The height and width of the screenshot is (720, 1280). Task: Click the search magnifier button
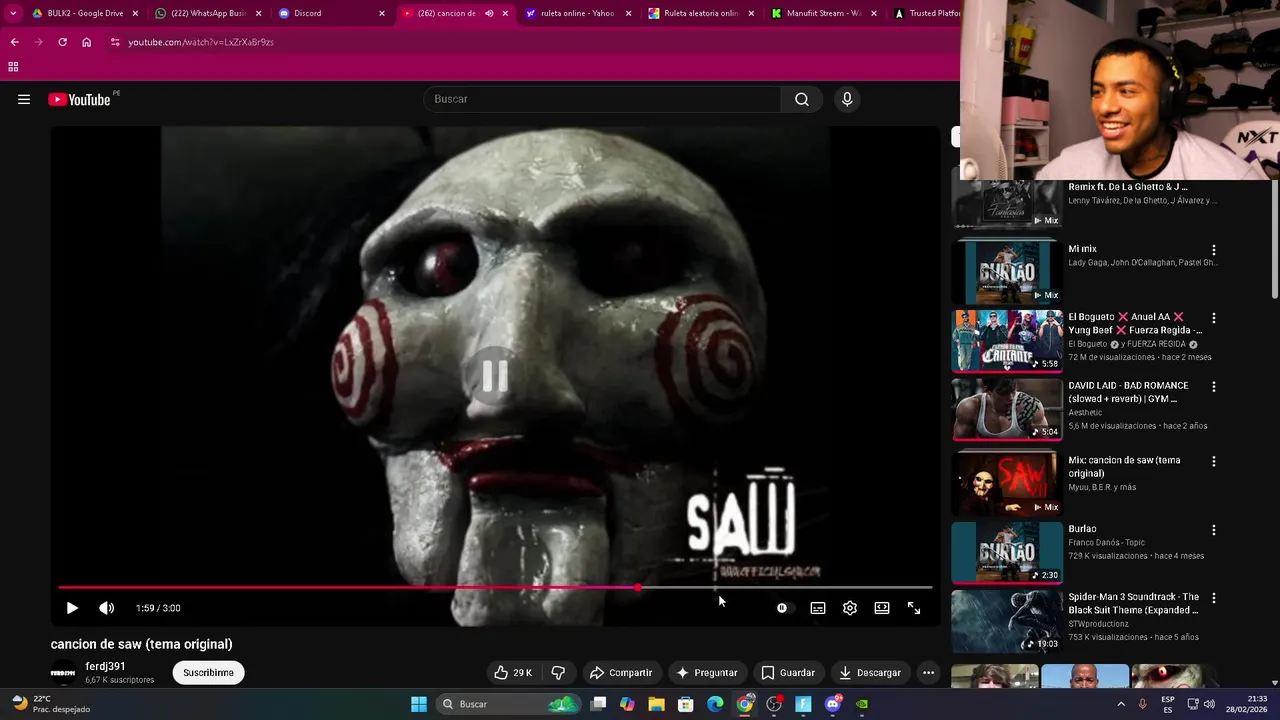[x=802, y=99]
